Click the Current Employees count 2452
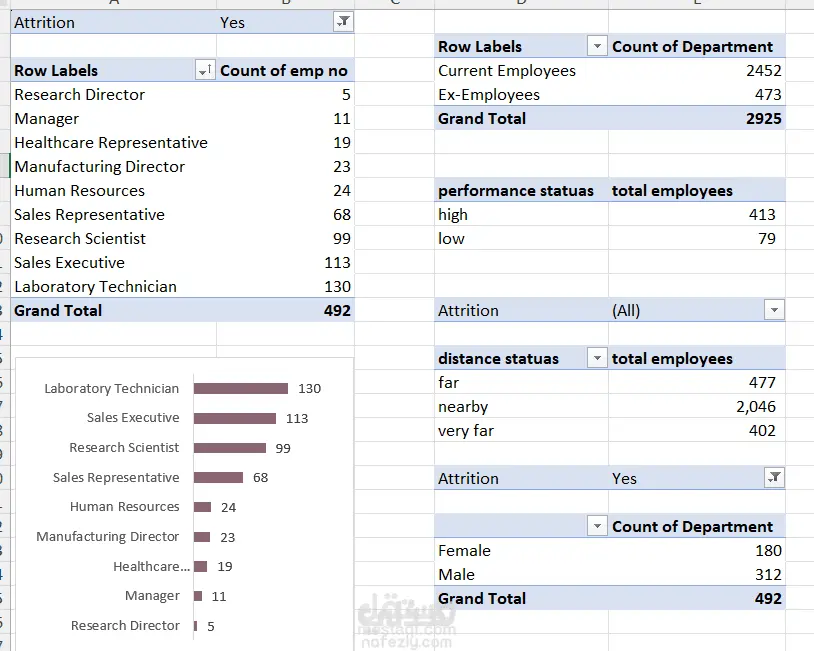This screenshot has width=814, height=651. coord(697,70)
